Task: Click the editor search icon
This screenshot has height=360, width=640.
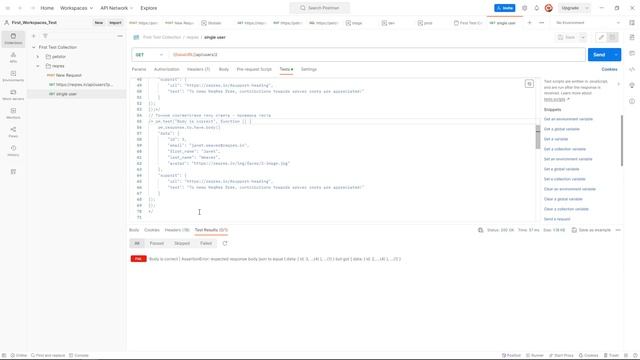Action: (529, 84)
